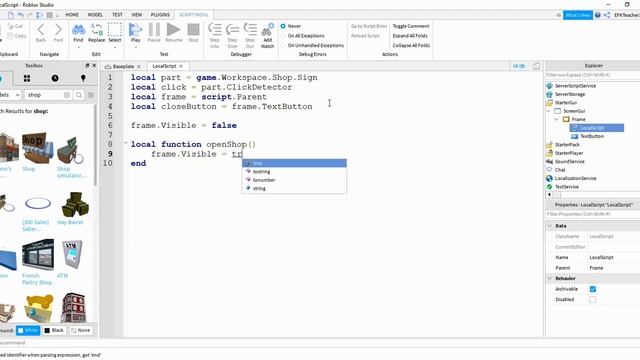Click the New file icon in quick access
Image resolution: width=640 pixels, height=360 pixels.
[11, 15]
